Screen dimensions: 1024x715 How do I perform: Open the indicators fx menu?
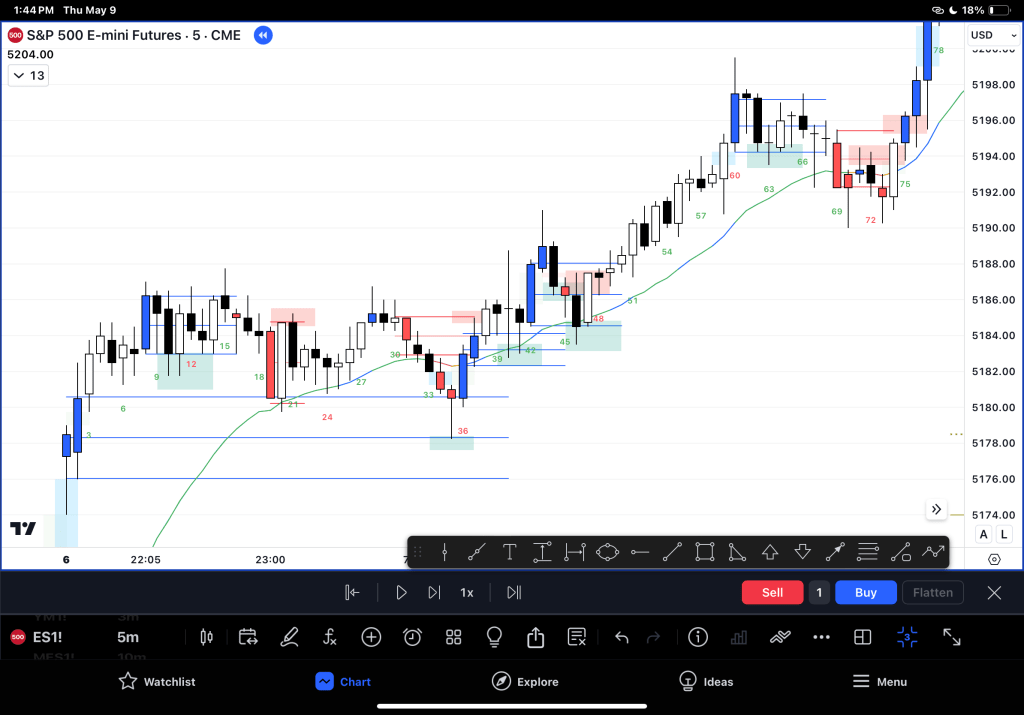330,637
